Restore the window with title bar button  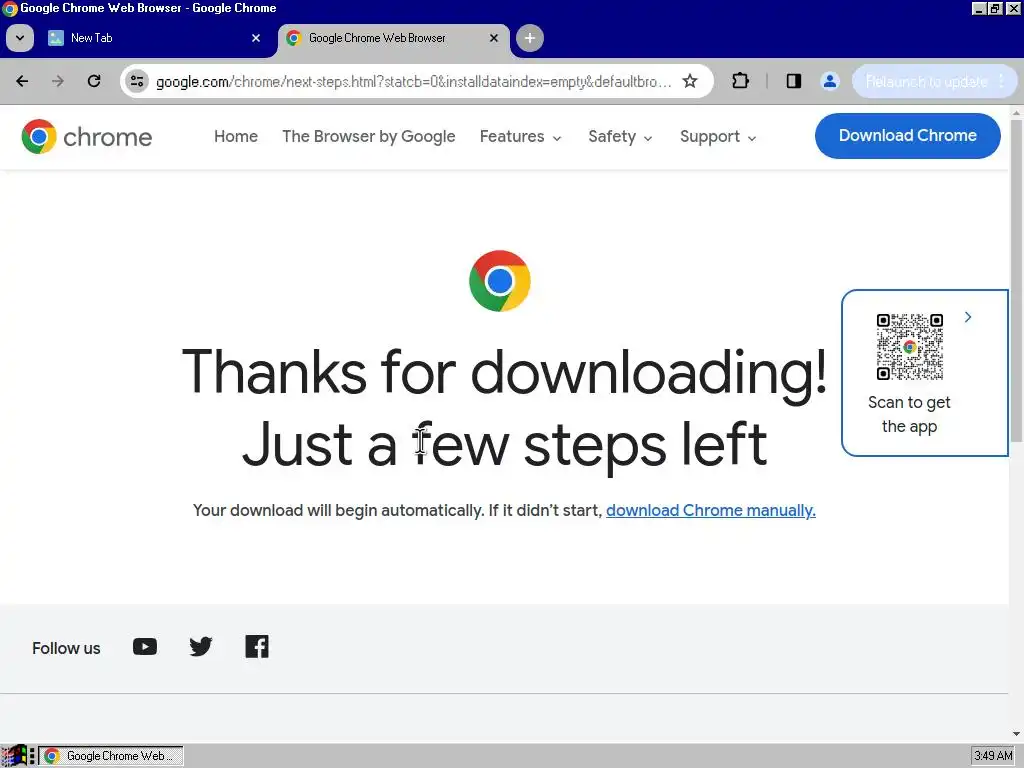click(x=995, y=8)
